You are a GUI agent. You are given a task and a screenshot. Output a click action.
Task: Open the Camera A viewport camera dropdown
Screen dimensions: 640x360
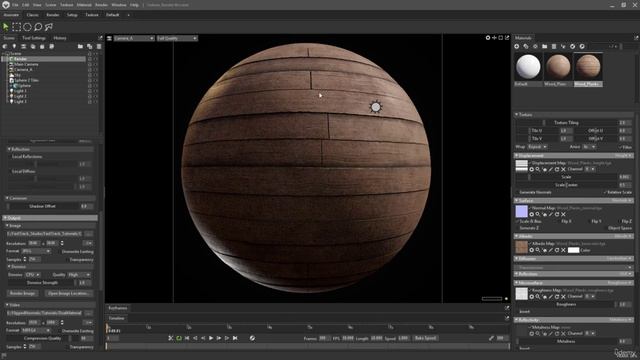134,38
